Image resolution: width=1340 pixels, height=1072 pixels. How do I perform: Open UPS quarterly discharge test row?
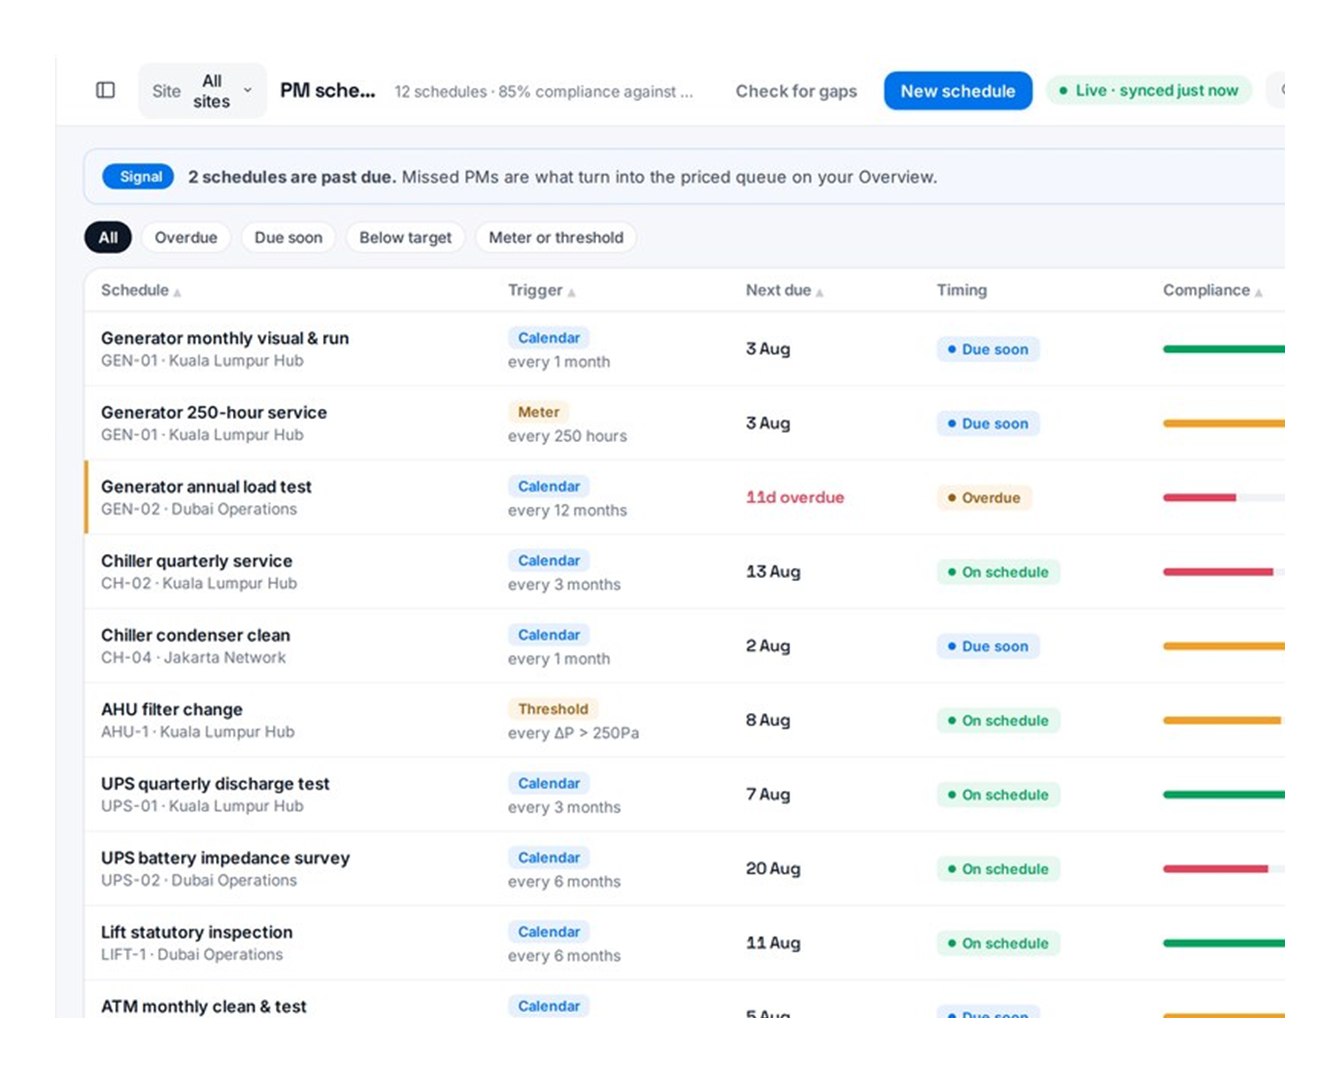point(684,794)
